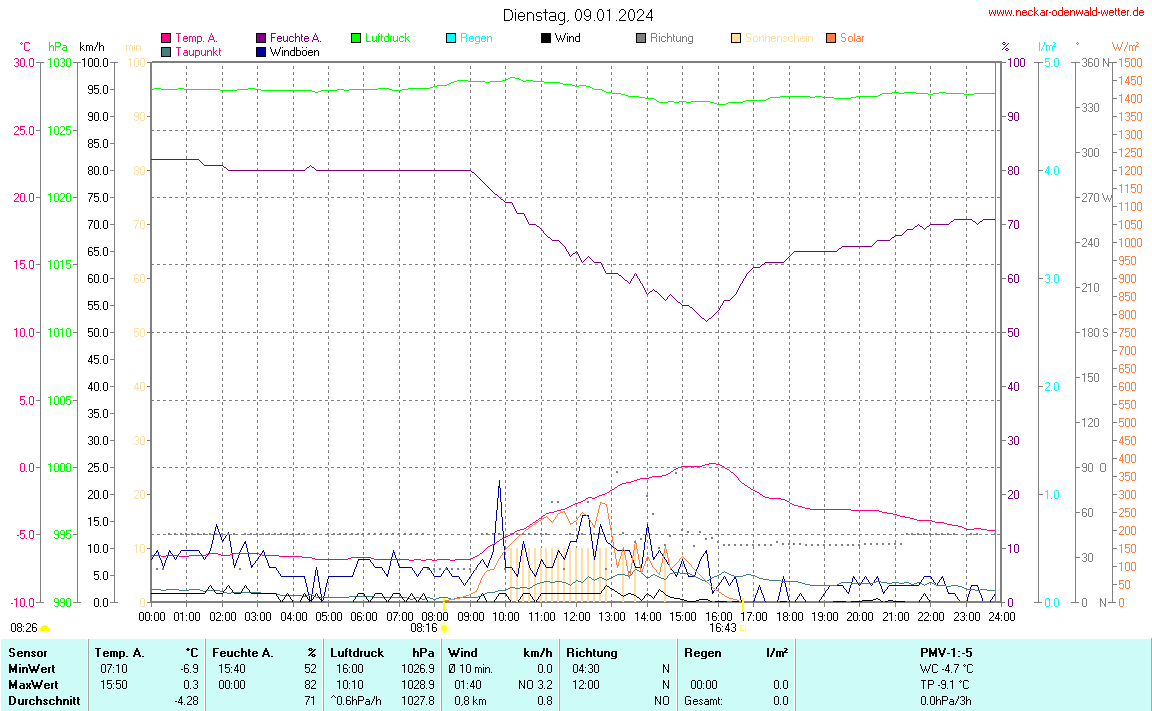Click the green Luftdruck legend square
Viewport: 1152px width, 711px height.
pyautogui.click(x=356, y=38)
